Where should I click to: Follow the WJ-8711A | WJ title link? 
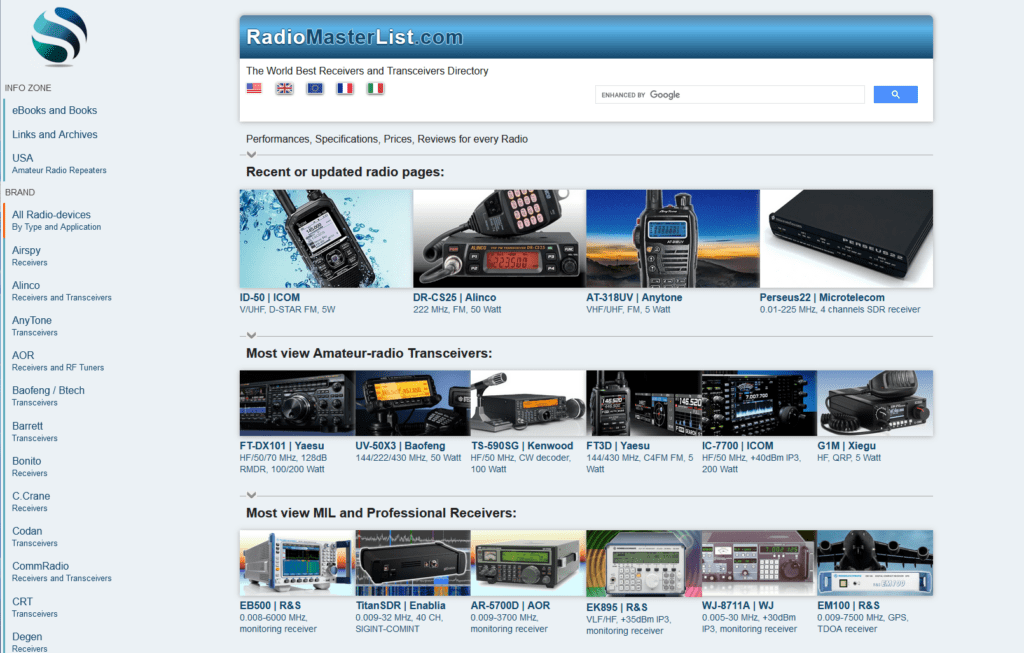(737, 606)
